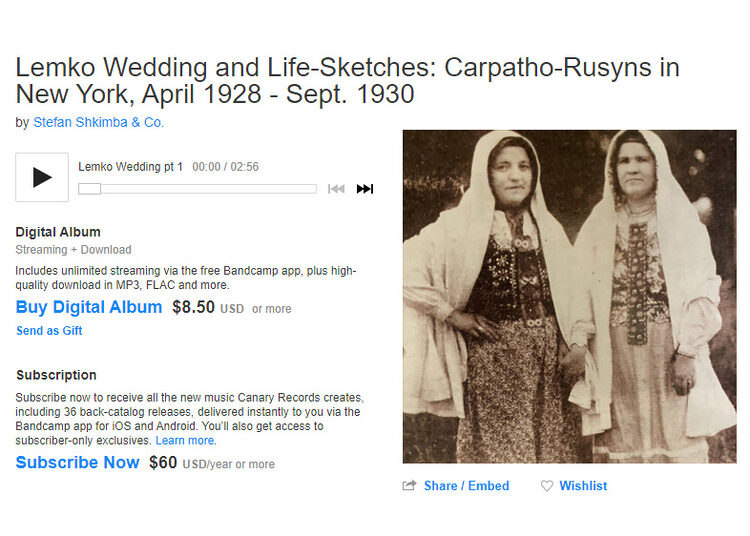The width and height of the screenshot is (750, 536).
Task: Add album to Wishlist via text link
Action: pos(583,486)
